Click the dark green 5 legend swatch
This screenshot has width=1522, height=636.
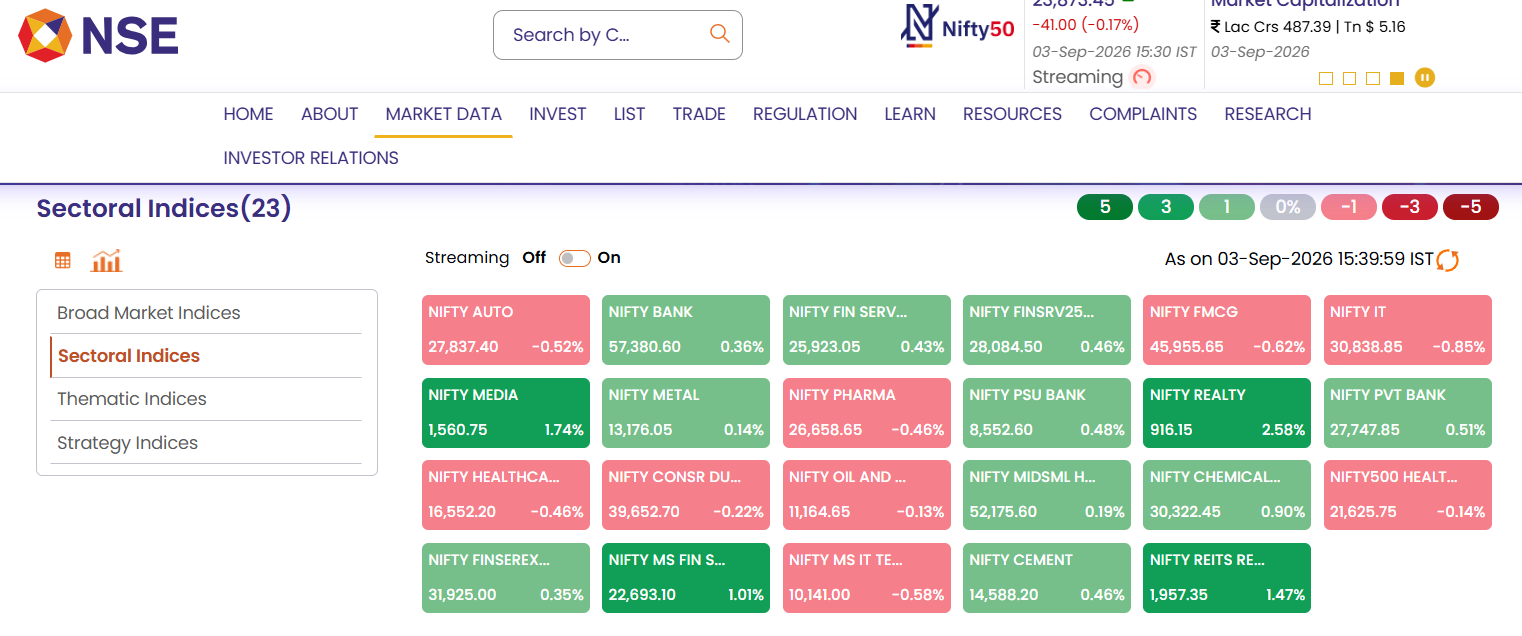pyautogui.click(x=1105, y=207)
